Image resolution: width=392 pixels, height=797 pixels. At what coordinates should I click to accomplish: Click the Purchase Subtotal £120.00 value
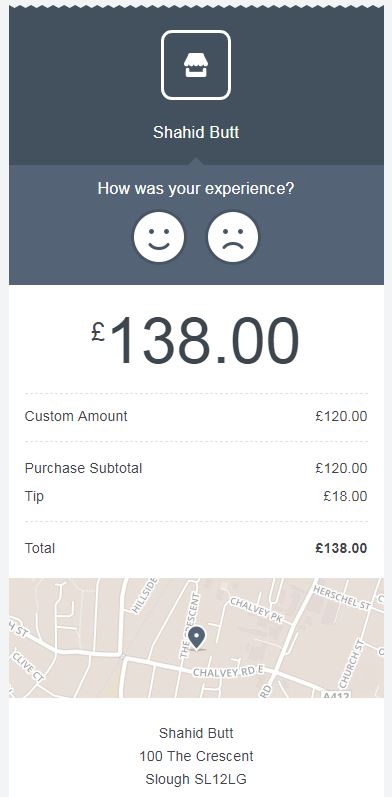click(x=341, y=468)
